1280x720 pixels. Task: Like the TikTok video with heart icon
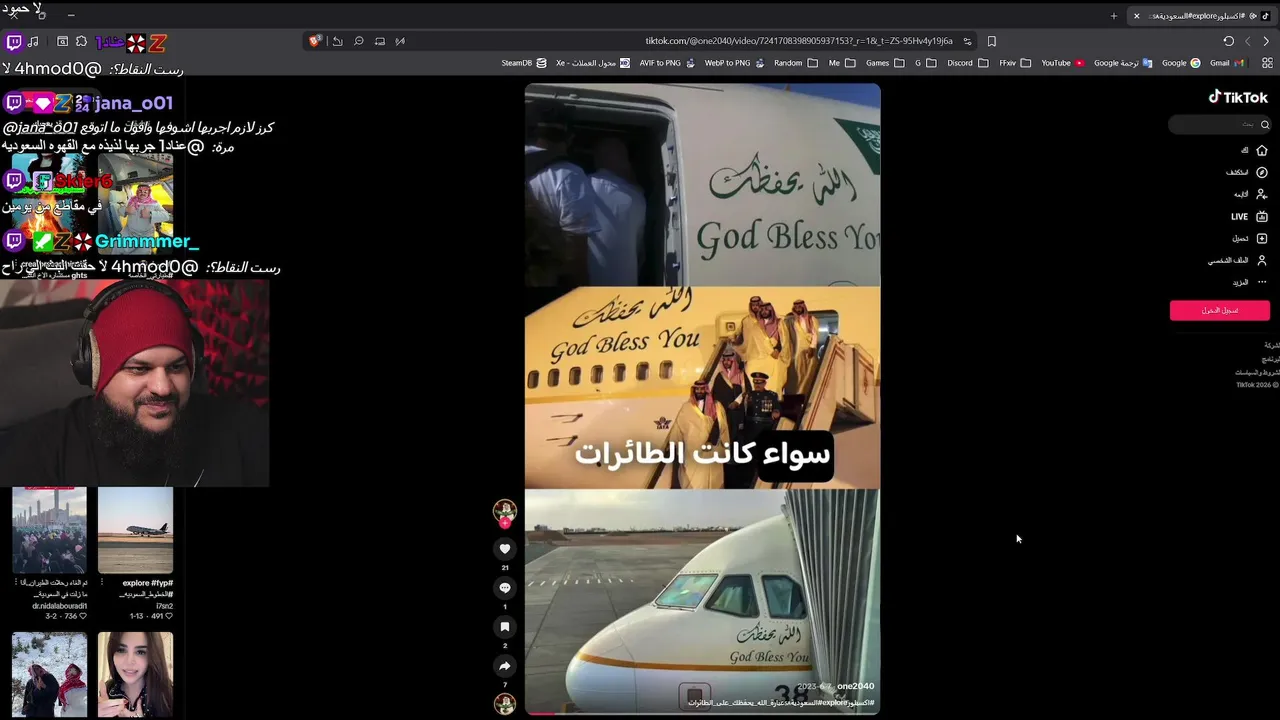(505, 549)
